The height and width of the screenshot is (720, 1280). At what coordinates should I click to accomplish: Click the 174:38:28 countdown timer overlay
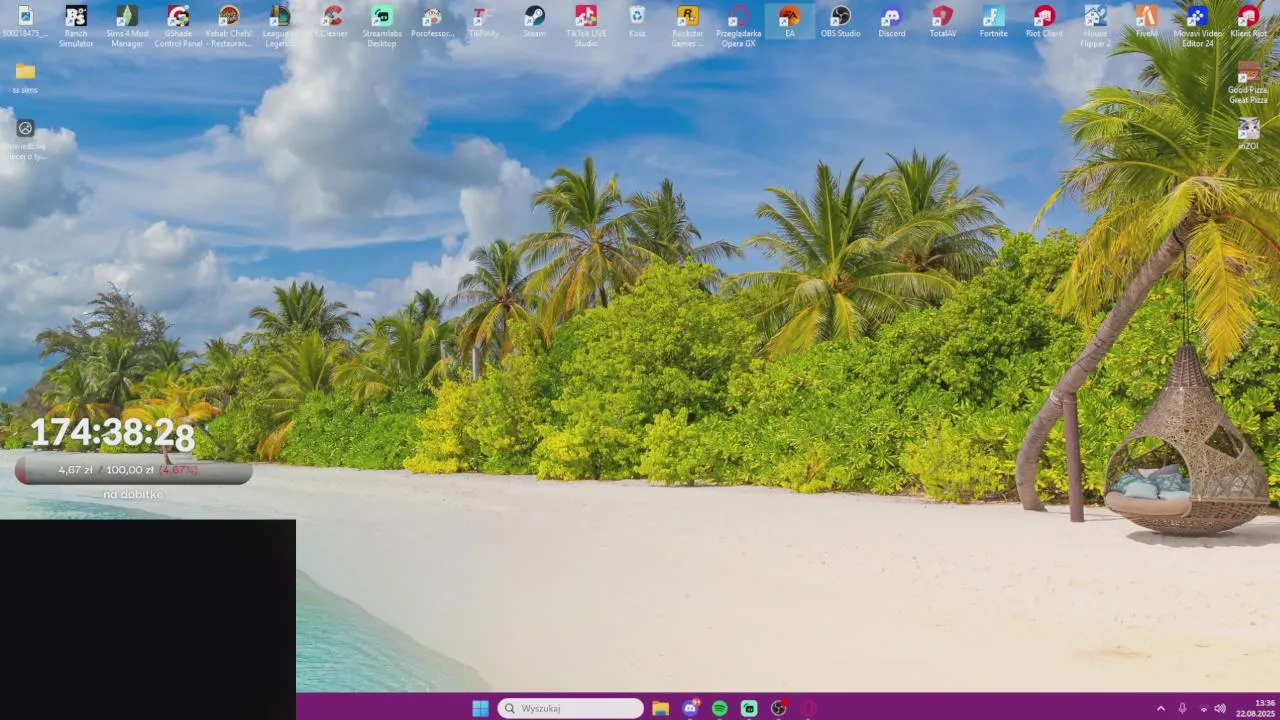click(112, 433)
